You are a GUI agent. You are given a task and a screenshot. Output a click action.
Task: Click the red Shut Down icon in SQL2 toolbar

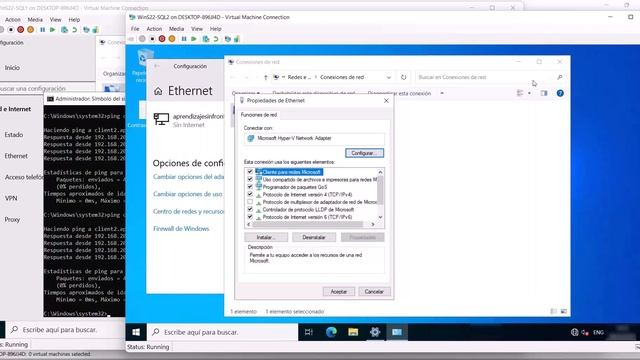pos(162,39)
